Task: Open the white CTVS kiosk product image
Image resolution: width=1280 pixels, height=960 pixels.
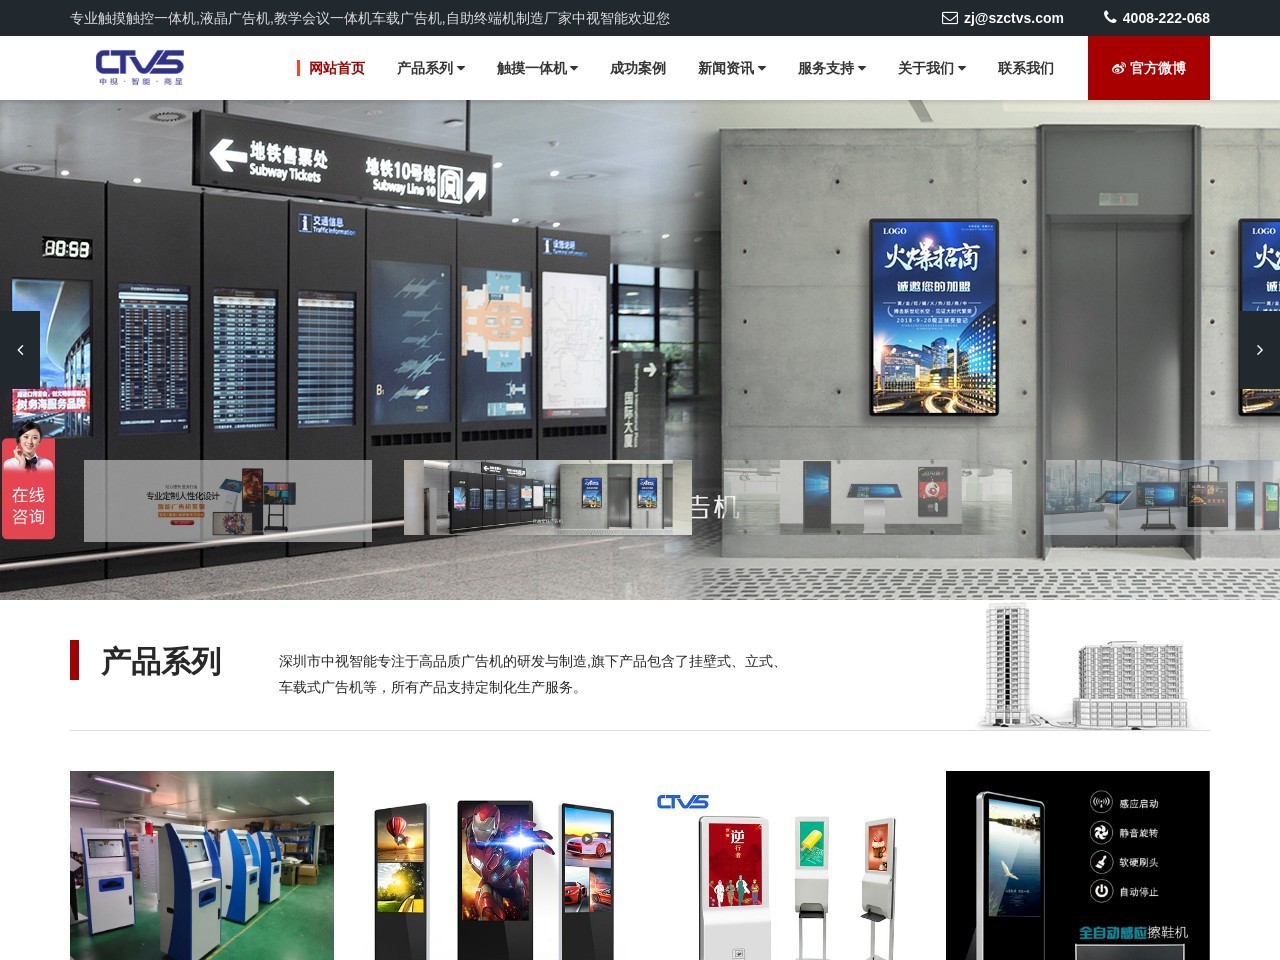Action: point(786,865)
